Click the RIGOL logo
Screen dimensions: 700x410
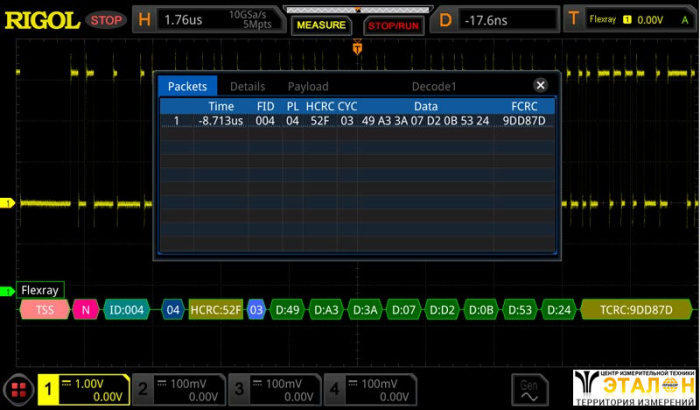pos(40,19)
